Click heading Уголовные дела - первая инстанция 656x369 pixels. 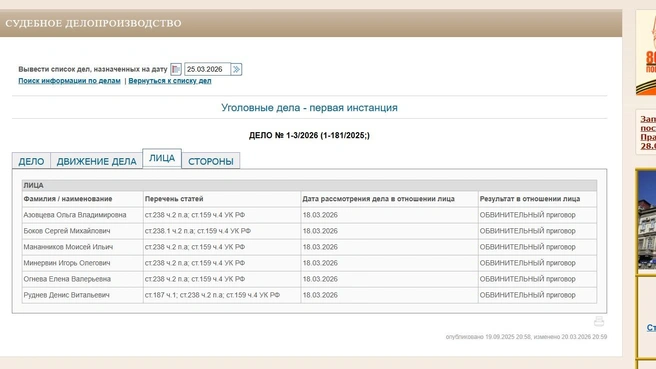309,108
